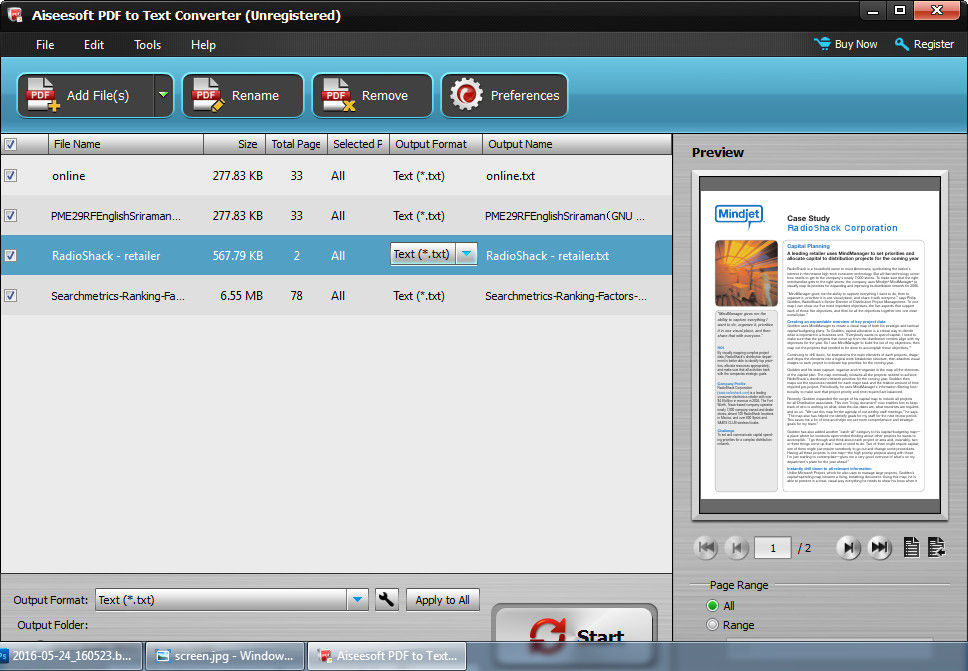Click the Rename toolbar button
Viewport: 968px width, 671px height.
tap(243, 95)
